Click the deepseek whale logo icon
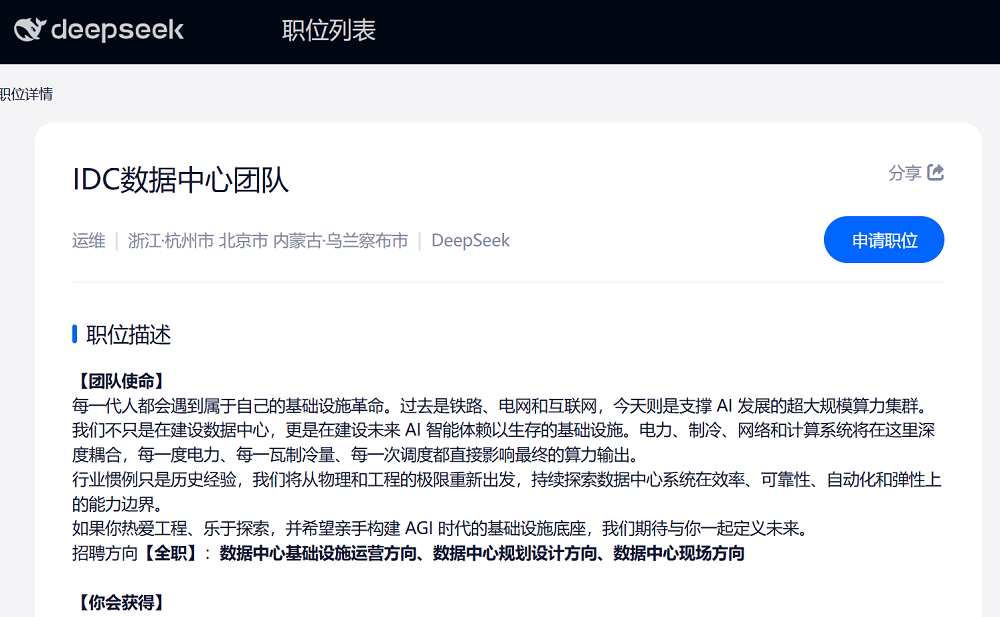This screenshot has width=1000, height=617. [x=30, y=29]
